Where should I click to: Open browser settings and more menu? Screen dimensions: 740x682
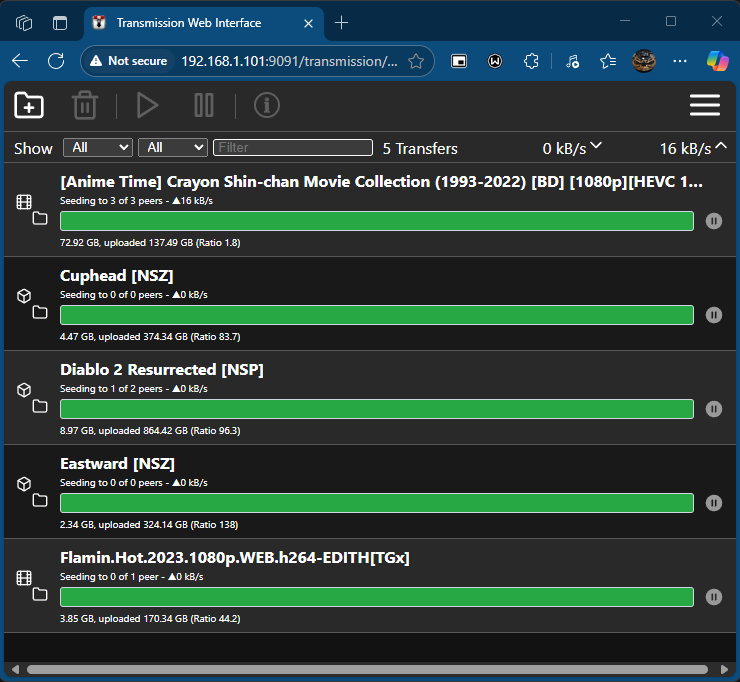[680, 61]
